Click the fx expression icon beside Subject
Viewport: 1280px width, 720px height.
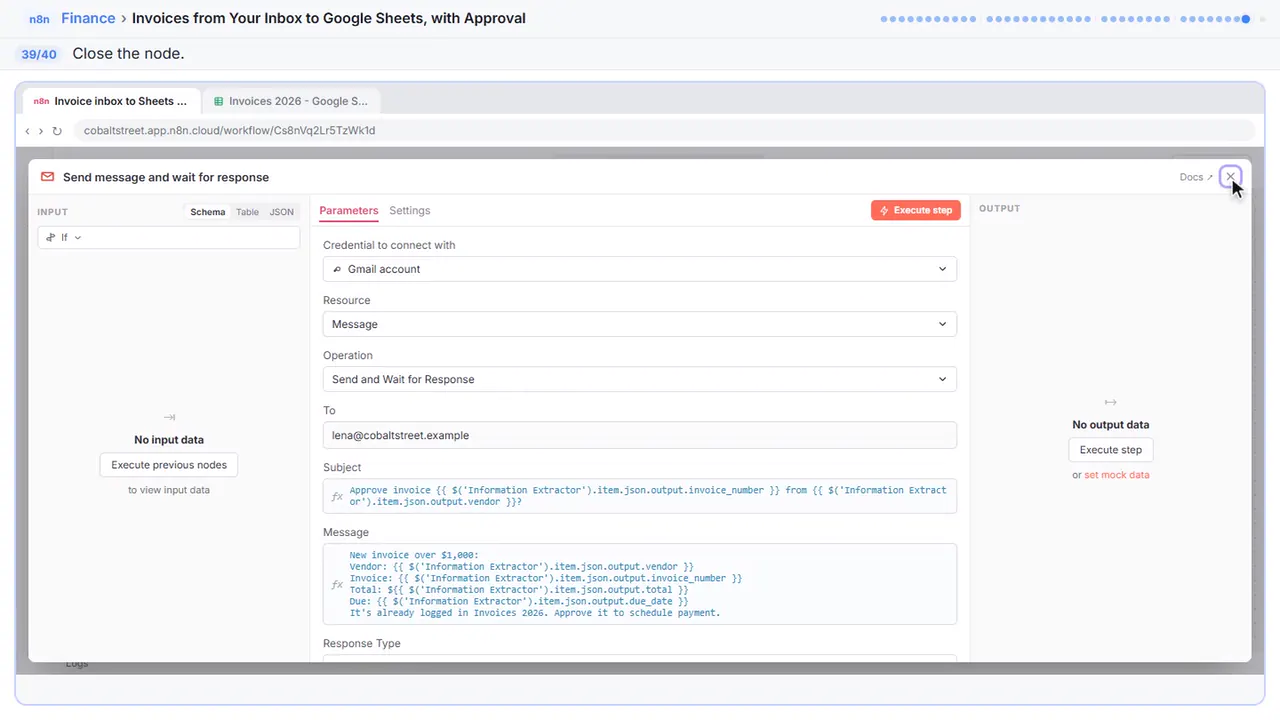337,497
